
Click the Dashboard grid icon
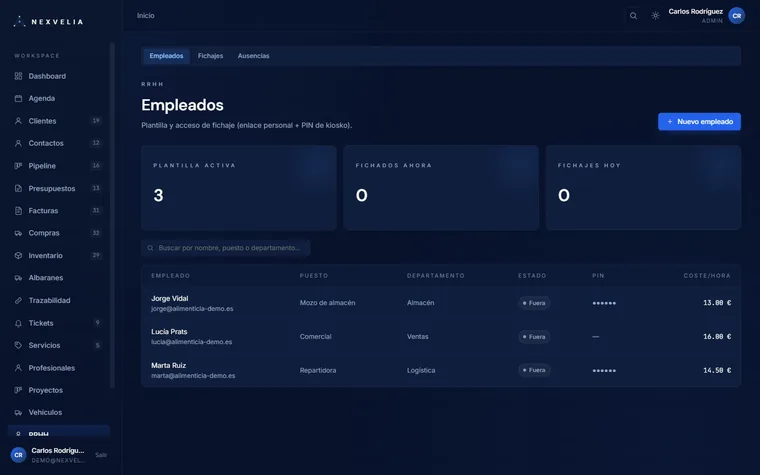(x=18, y=76)
